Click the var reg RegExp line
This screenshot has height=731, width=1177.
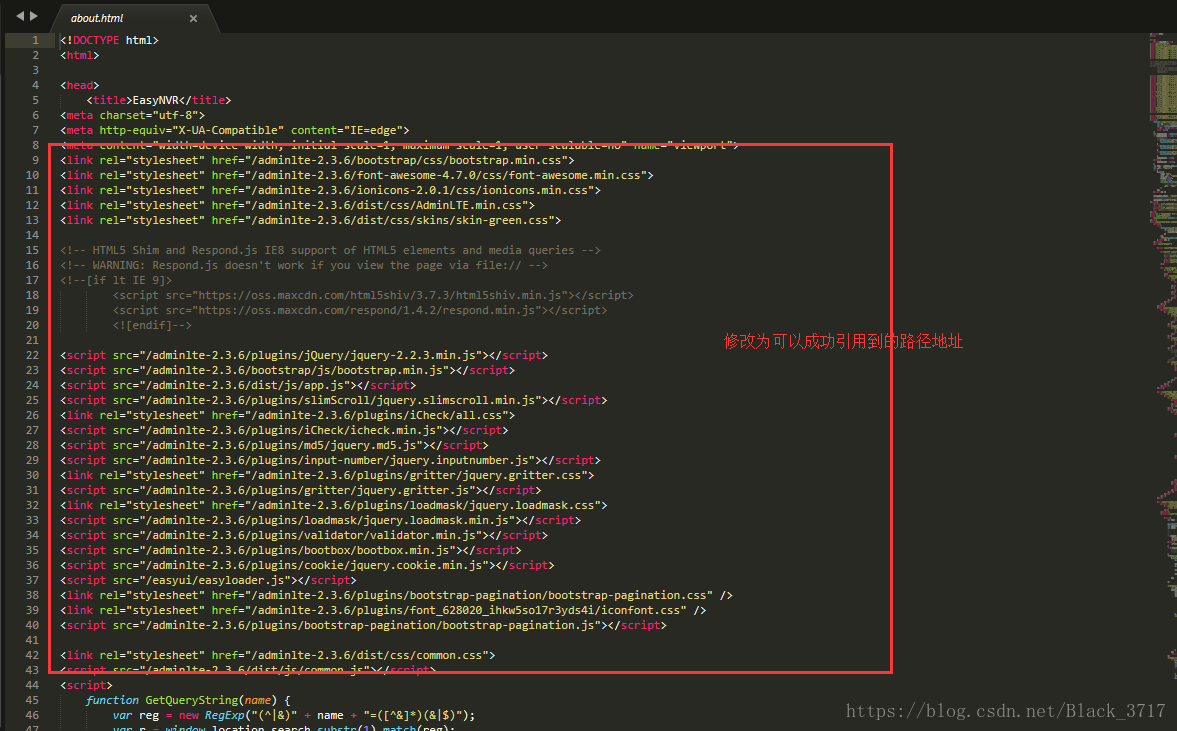(x=294, y=715)
